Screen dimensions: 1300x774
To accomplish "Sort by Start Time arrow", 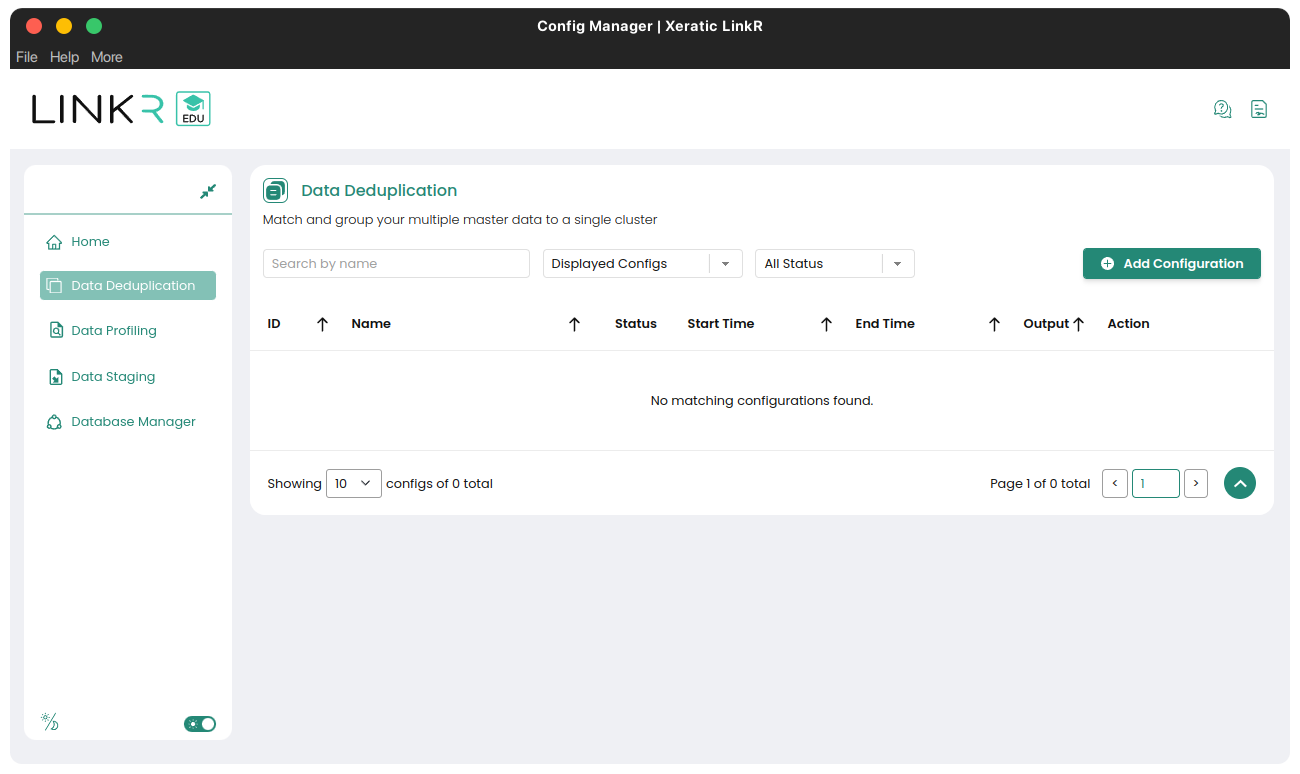I will pos(826,324).
